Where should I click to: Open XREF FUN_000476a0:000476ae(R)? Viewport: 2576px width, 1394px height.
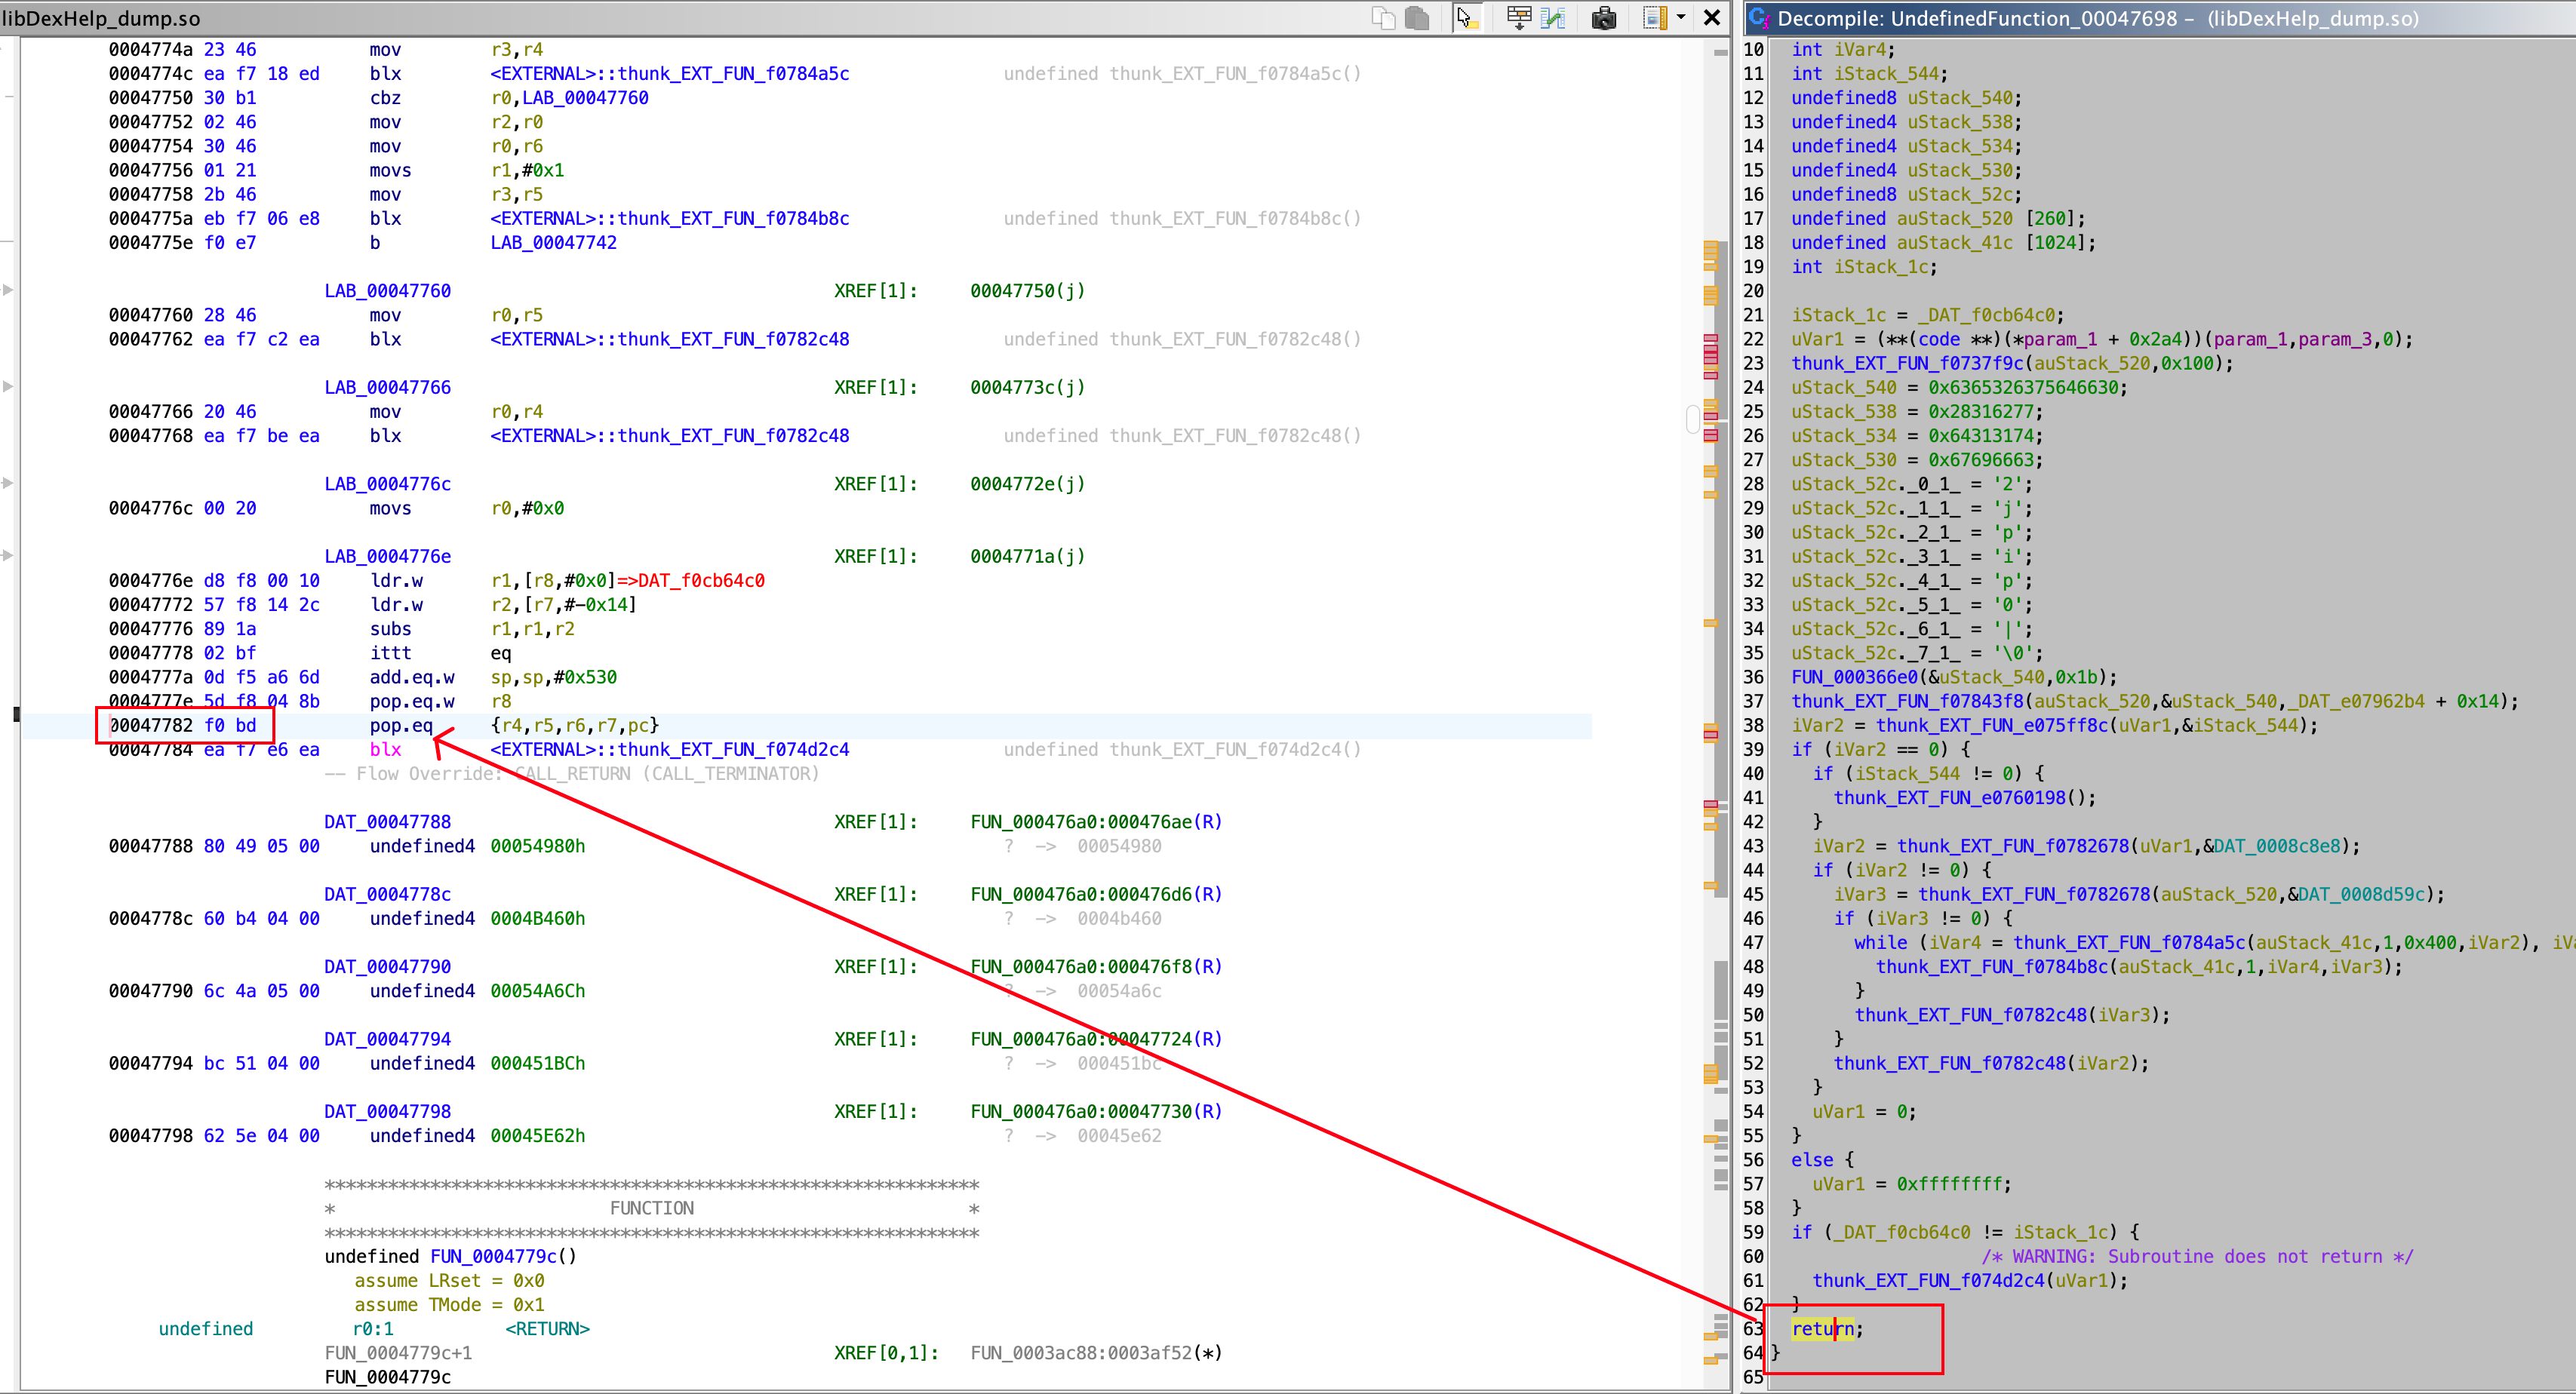(x=1096, y=821)
